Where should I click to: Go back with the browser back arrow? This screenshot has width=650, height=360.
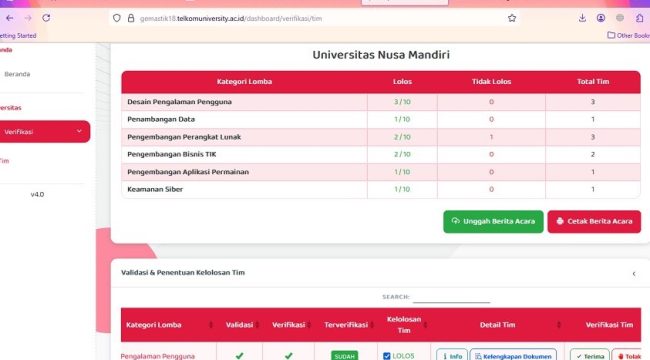(10, 18)
